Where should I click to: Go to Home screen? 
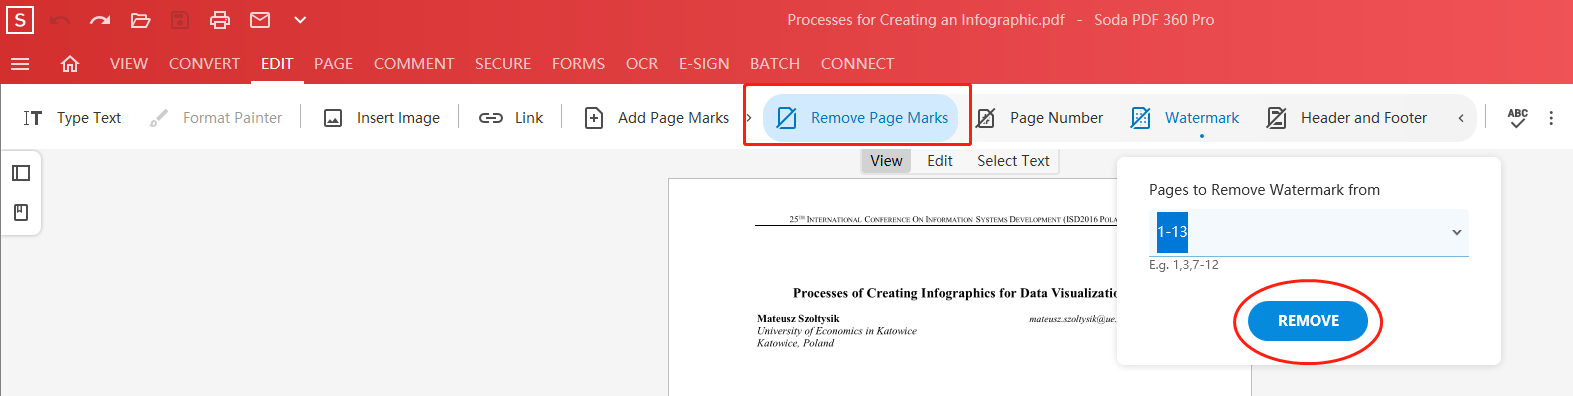pyautogui.click(x=70, y=64)
